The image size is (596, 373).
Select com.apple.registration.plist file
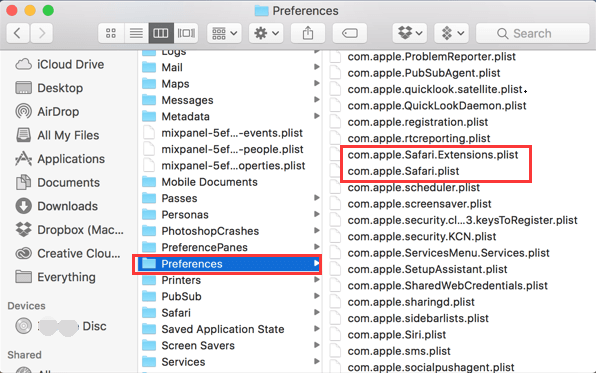coord(418,122)
